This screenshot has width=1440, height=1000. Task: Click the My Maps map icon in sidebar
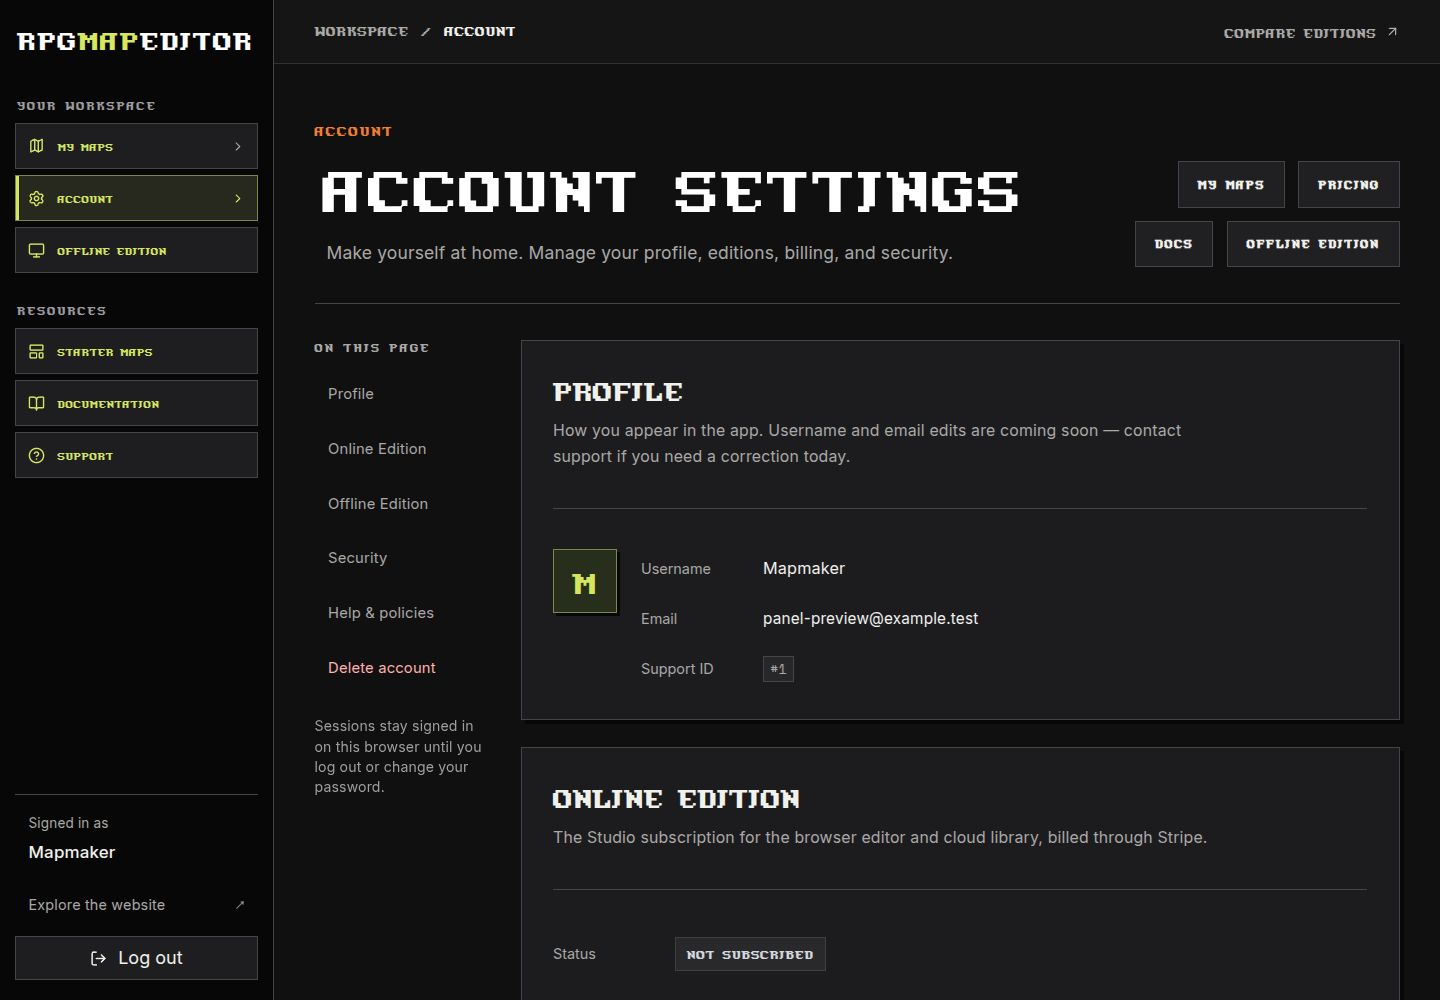click(x=37, y=146)
